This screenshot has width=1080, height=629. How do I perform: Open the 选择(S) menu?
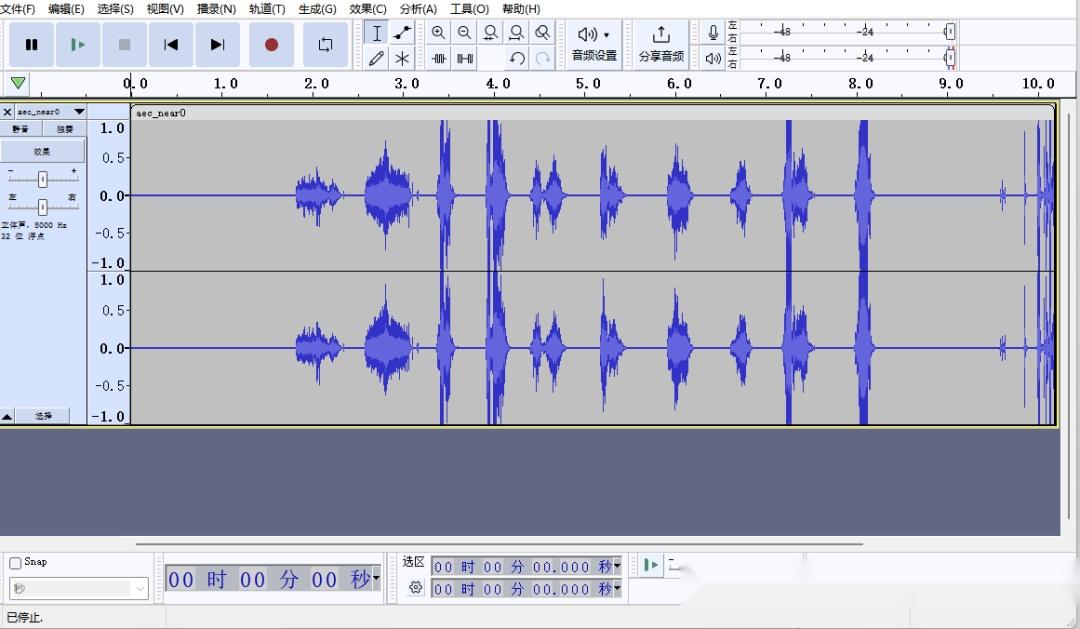point(115,9)
